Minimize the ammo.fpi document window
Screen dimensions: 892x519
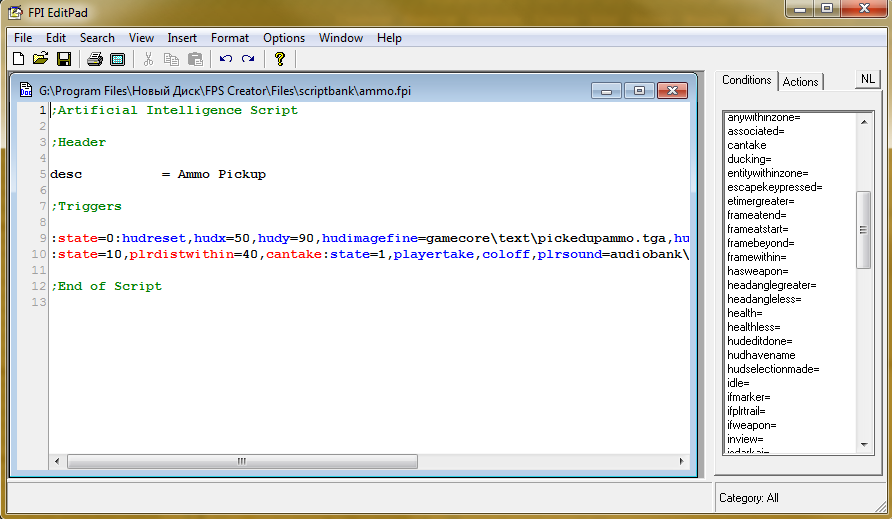coord(606,91)
